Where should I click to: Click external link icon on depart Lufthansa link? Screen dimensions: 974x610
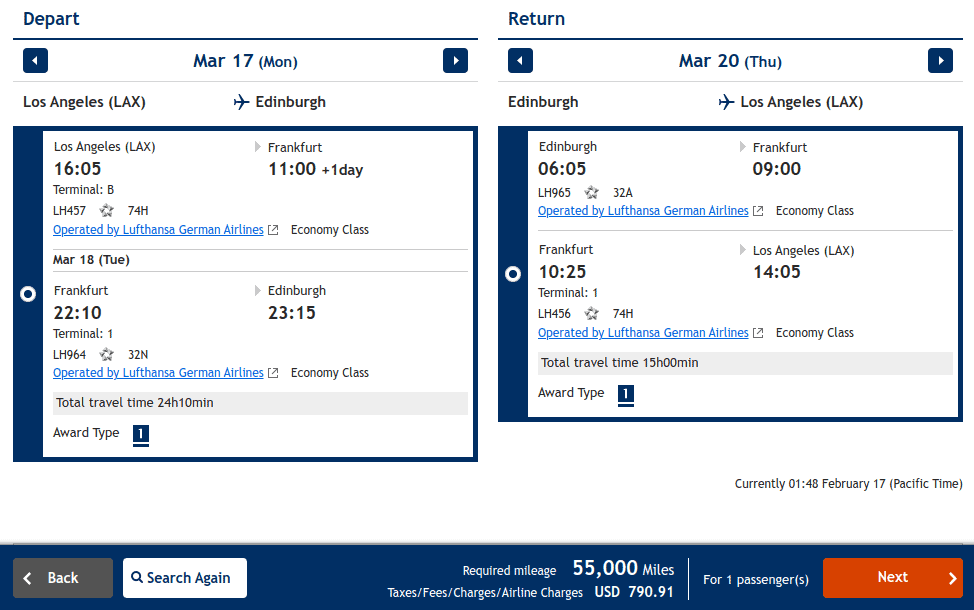(272, 229)
